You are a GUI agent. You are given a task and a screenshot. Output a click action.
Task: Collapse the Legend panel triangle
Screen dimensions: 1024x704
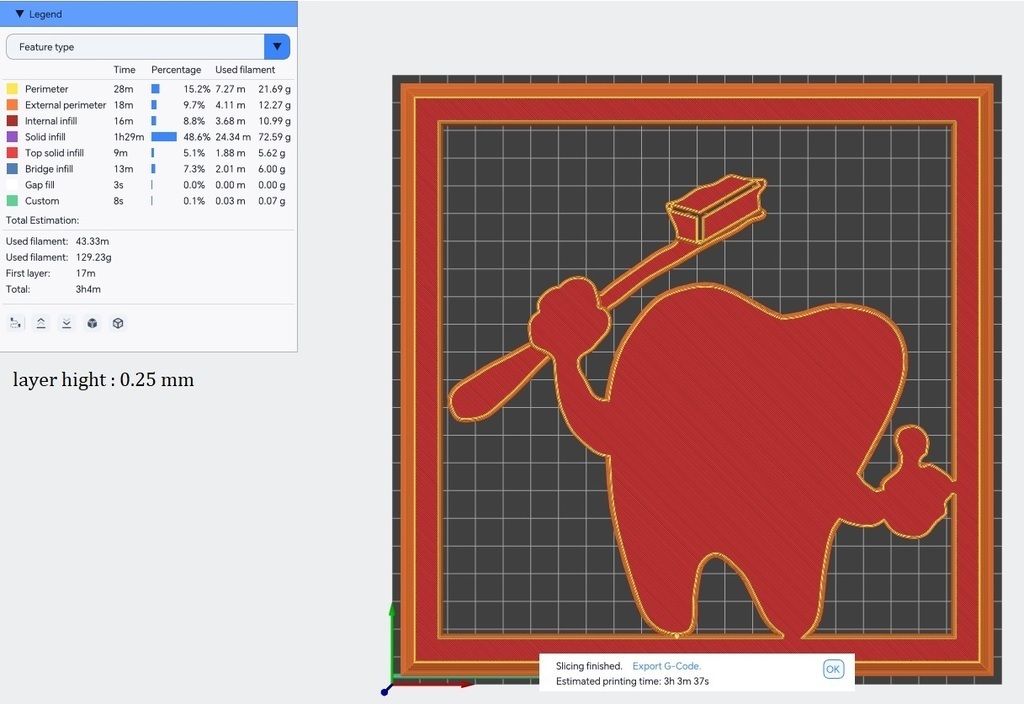pos(20,14)
